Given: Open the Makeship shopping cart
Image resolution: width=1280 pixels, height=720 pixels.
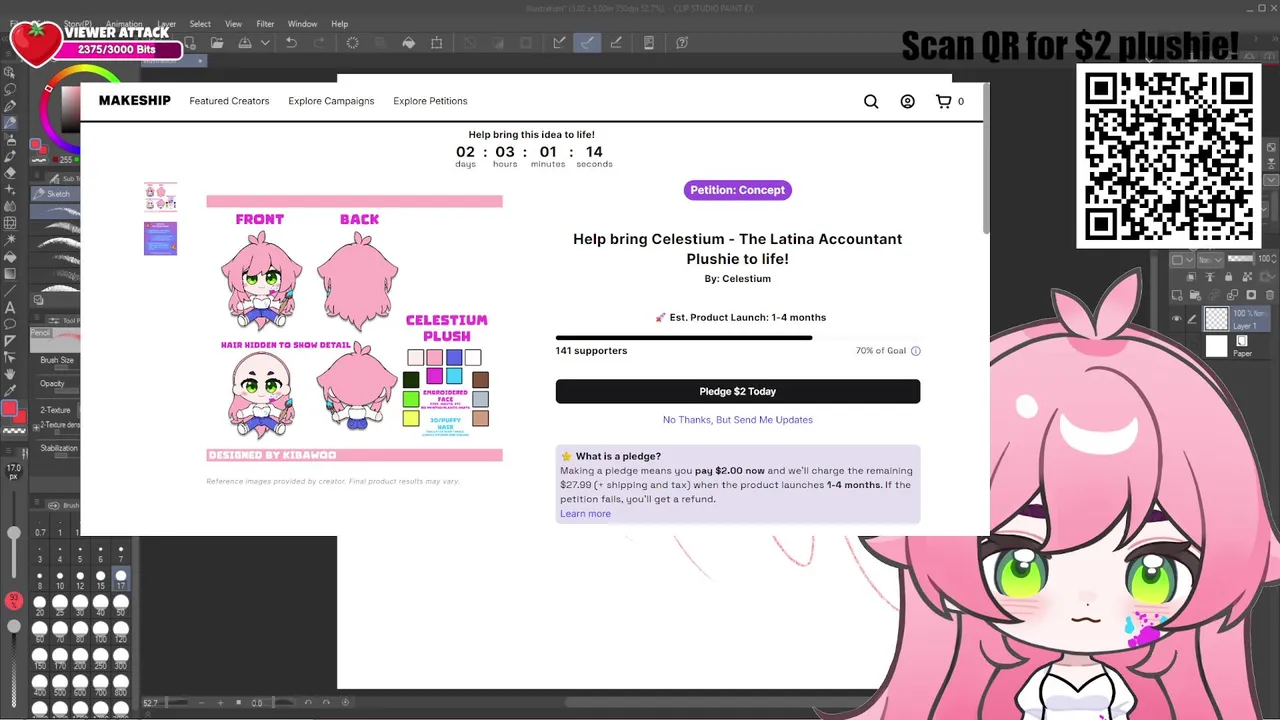Looking at the screenshot, I should 943,101.
